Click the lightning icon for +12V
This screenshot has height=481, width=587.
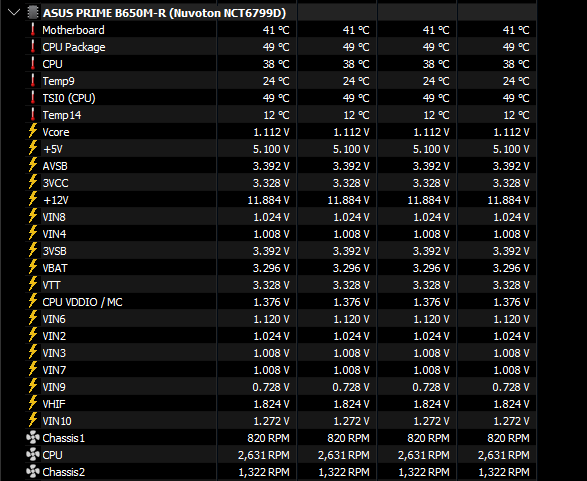point(33,200)
